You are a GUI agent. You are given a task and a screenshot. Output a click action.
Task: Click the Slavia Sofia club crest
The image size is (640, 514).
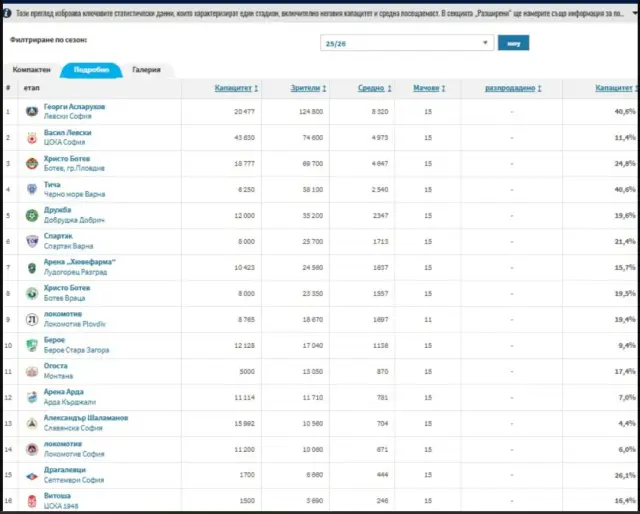33,423
